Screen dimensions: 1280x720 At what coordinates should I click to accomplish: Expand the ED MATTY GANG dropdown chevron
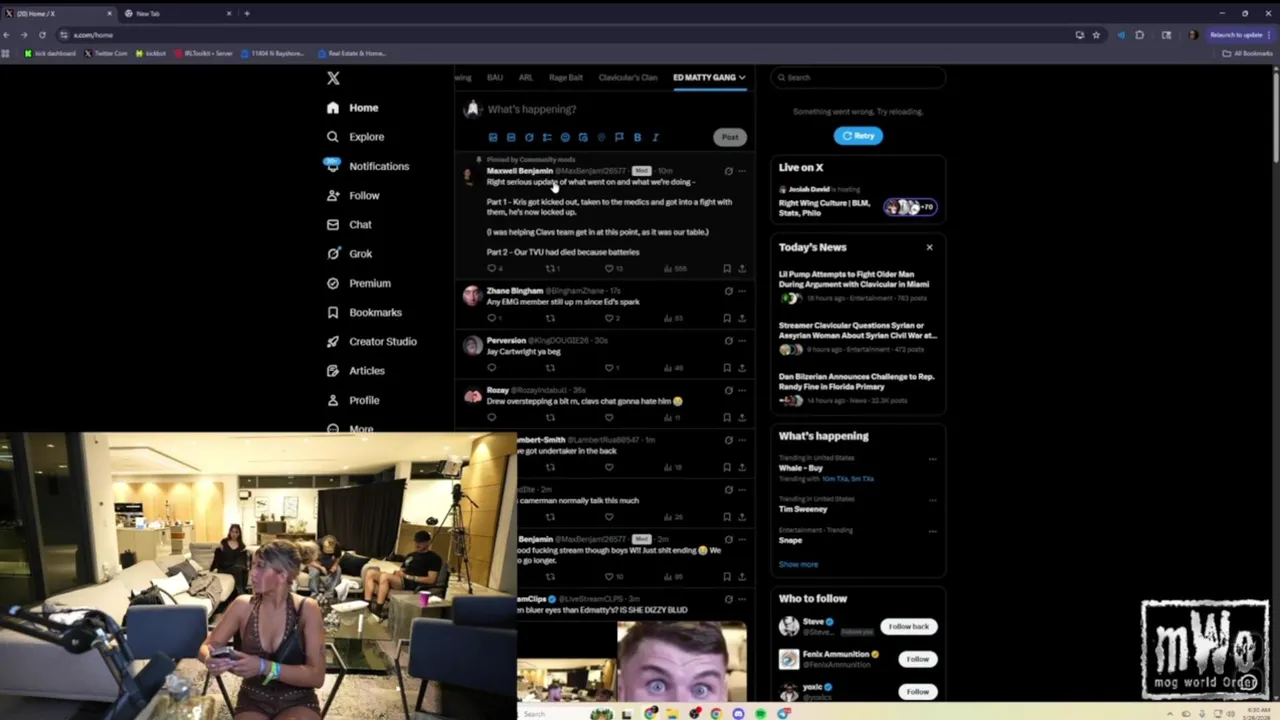point(742,77)
